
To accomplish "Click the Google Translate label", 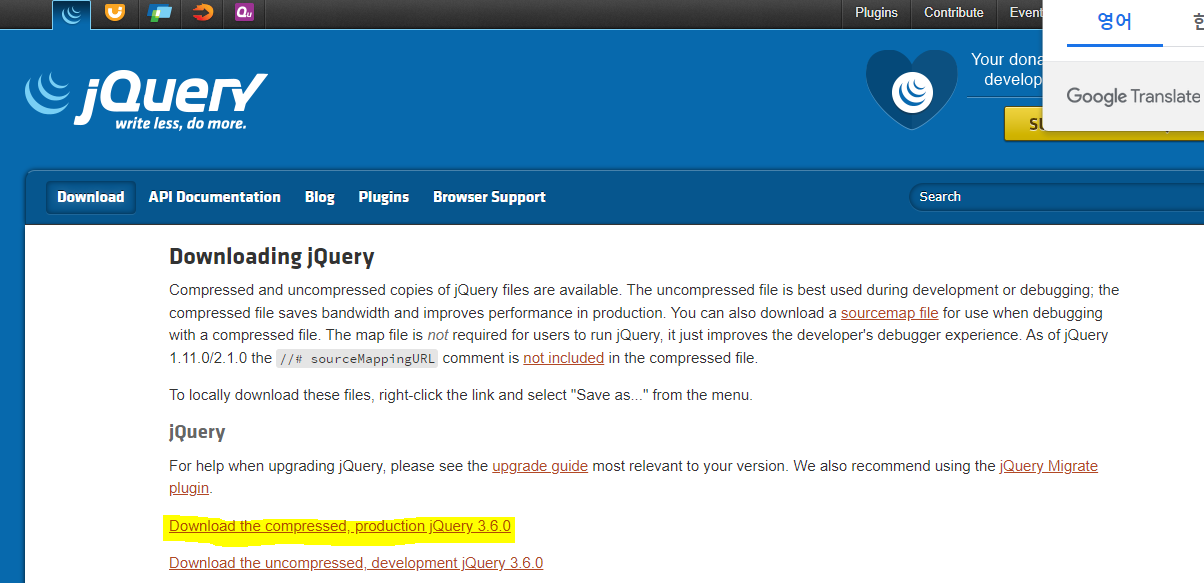I will (x=1133, y=96).
